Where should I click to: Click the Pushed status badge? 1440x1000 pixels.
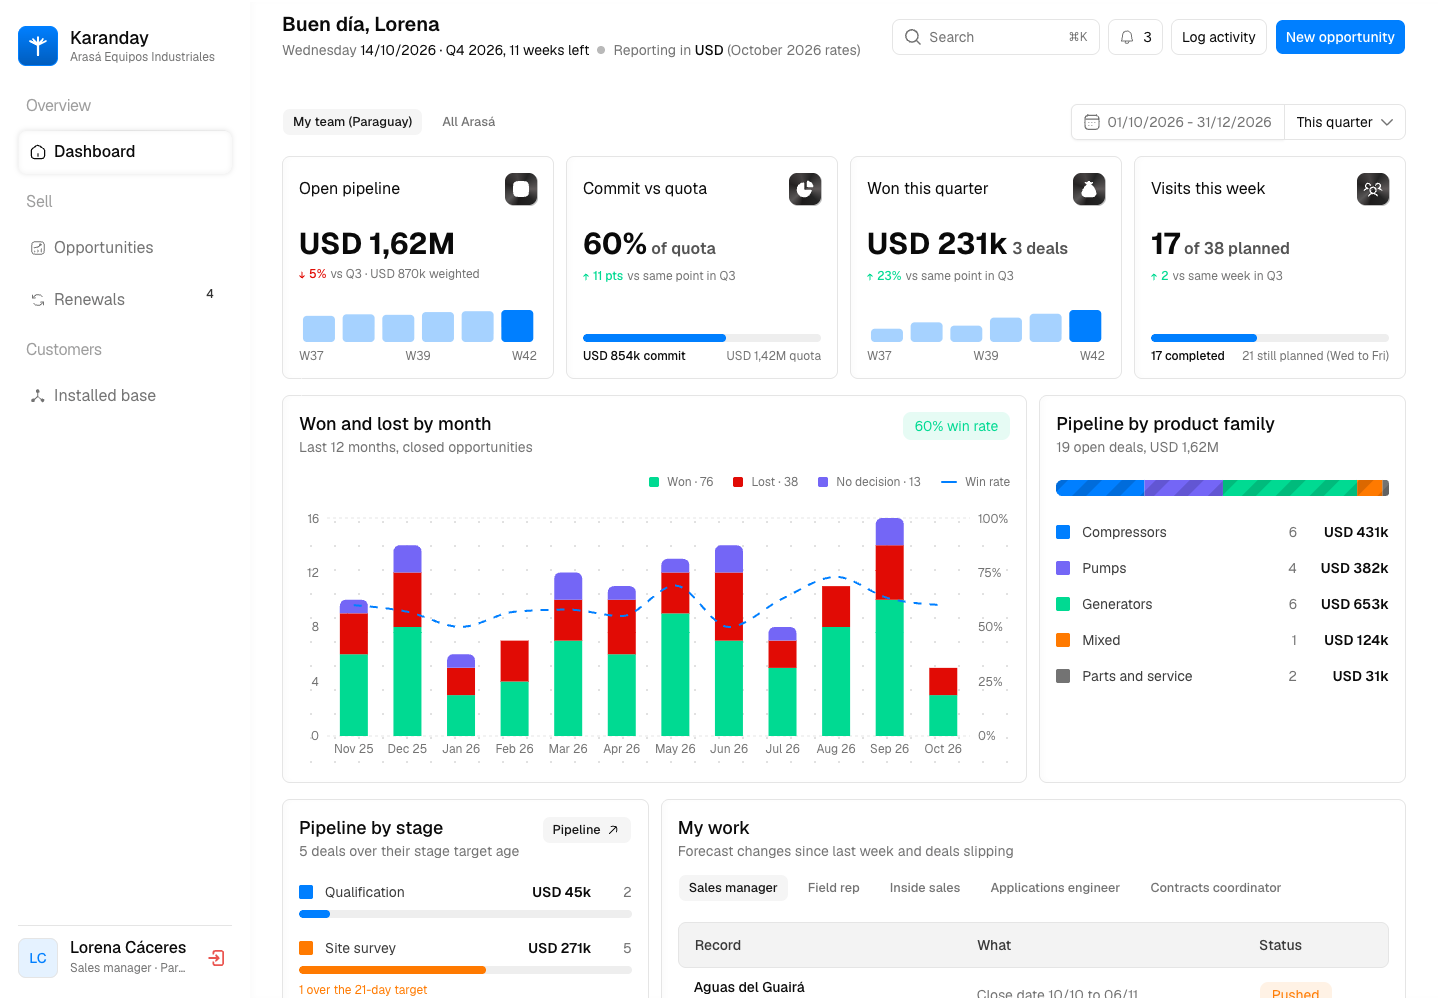(x=1295, y=992)
